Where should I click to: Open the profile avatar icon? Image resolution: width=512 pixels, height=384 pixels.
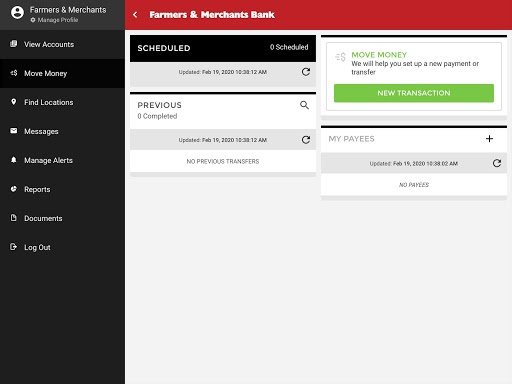coord(17,13)
